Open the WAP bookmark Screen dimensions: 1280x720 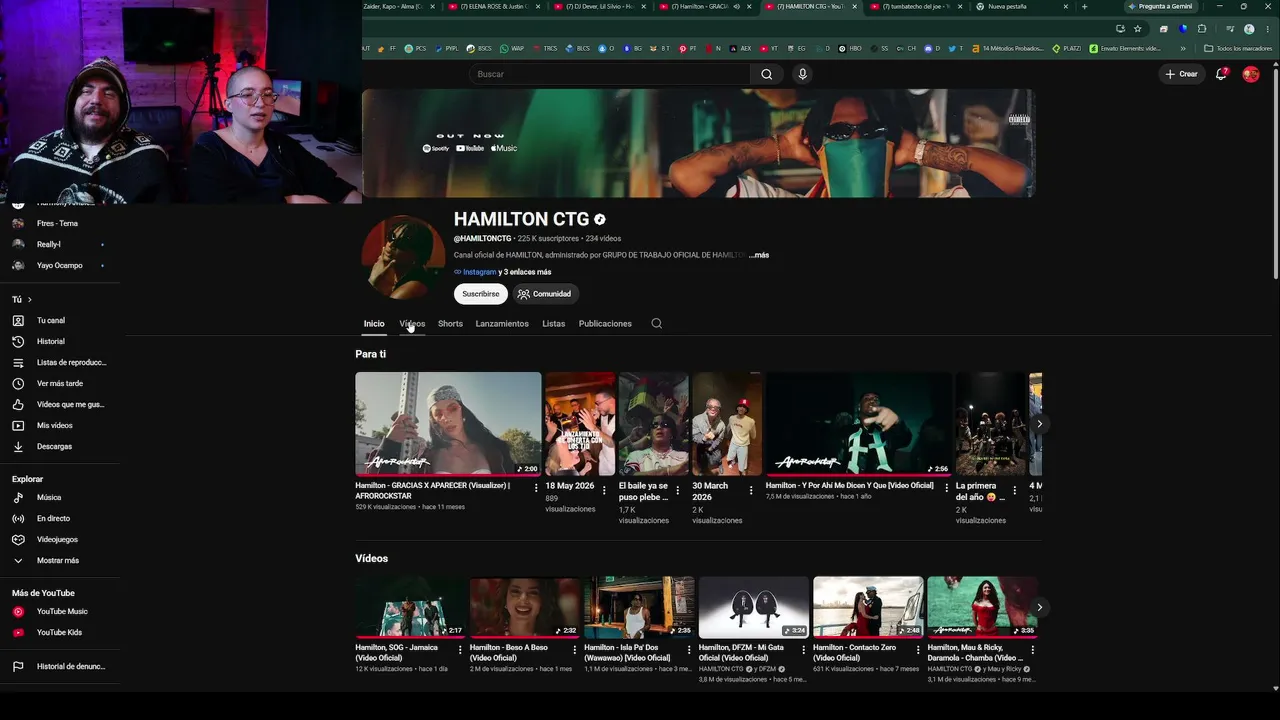(x=511, y=48)
